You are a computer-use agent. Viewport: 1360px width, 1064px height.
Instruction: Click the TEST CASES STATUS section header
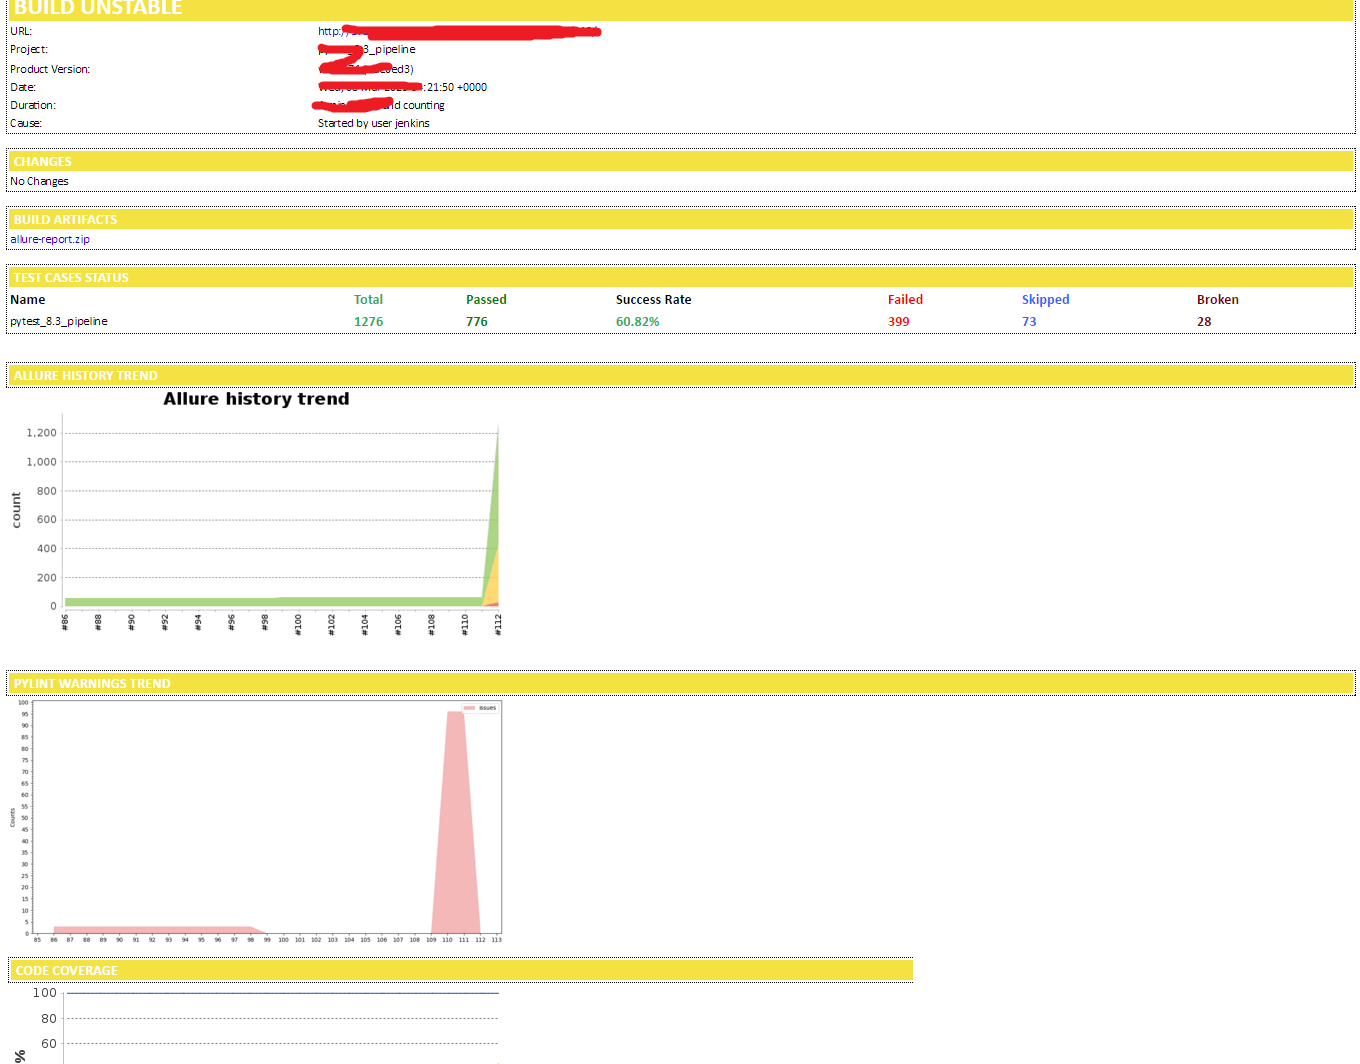point(71,278)
